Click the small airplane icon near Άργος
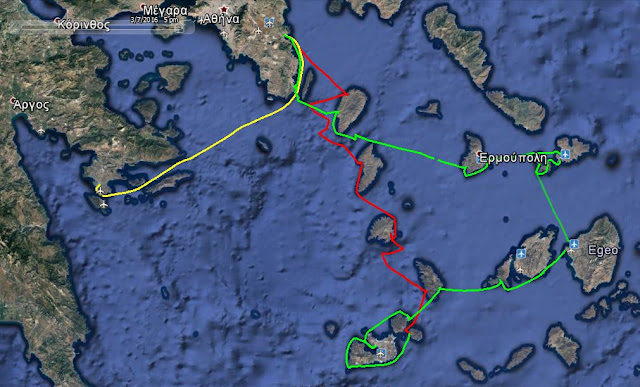Viewport: 640px width, 387px height. 41,130
